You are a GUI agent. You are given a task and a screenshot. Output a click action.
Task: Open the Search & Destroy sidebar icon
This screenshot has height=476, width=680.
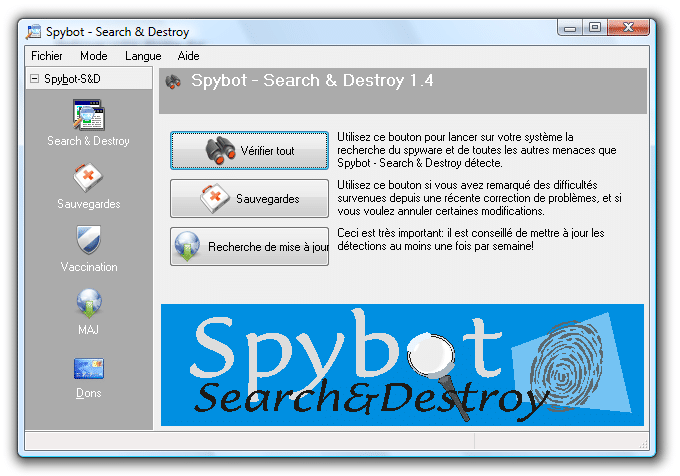tap(88, 115)
